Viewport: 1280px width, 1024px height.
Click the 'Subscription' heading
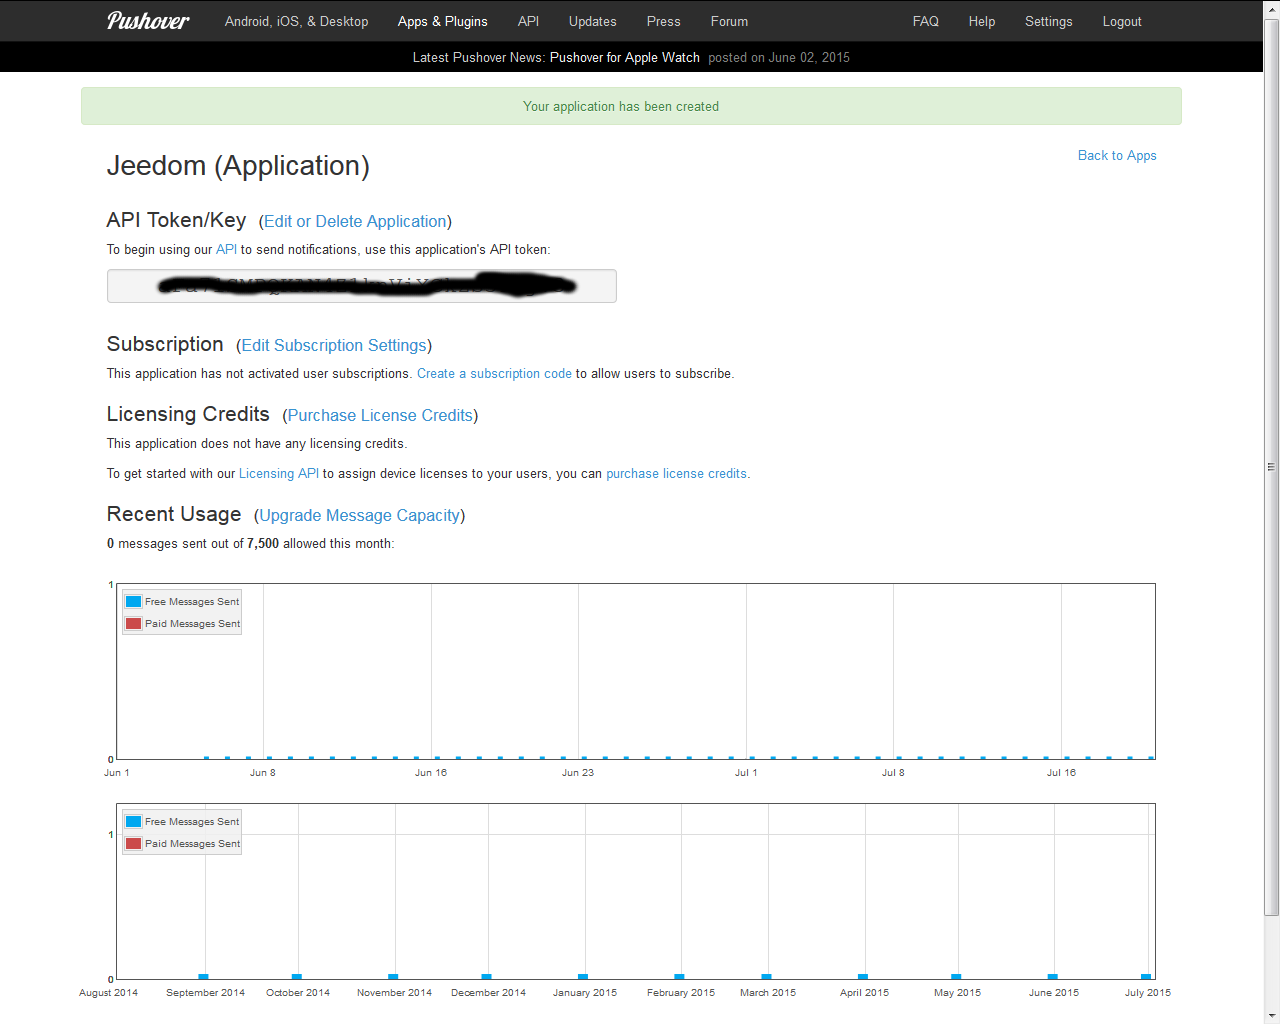click(165, 344)
